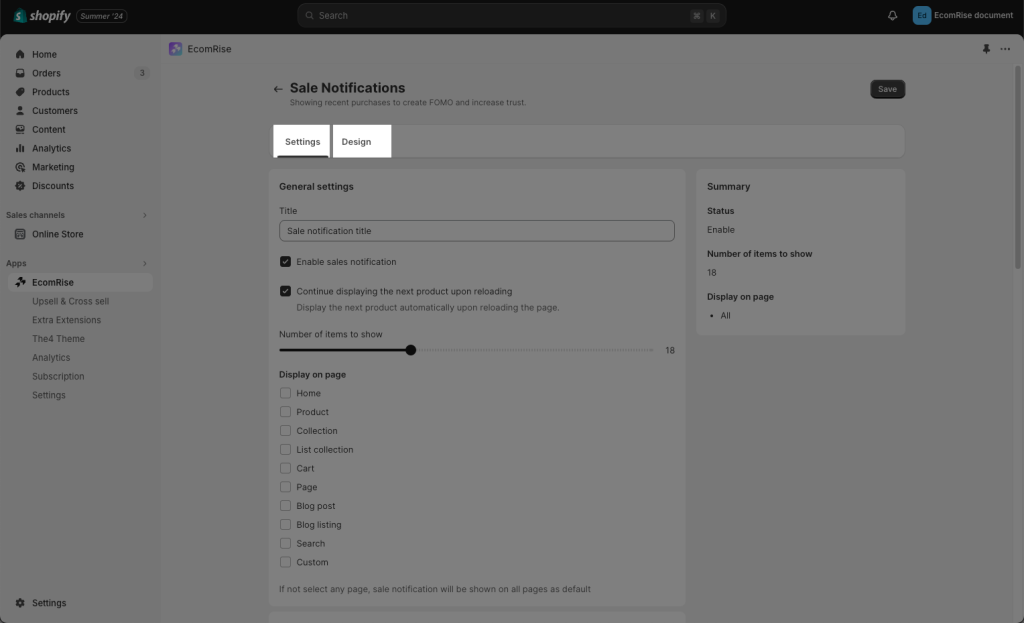The height and width of the screenshot is (623, 1024).
Task: Check the Collection display page box
Action: 285,431
